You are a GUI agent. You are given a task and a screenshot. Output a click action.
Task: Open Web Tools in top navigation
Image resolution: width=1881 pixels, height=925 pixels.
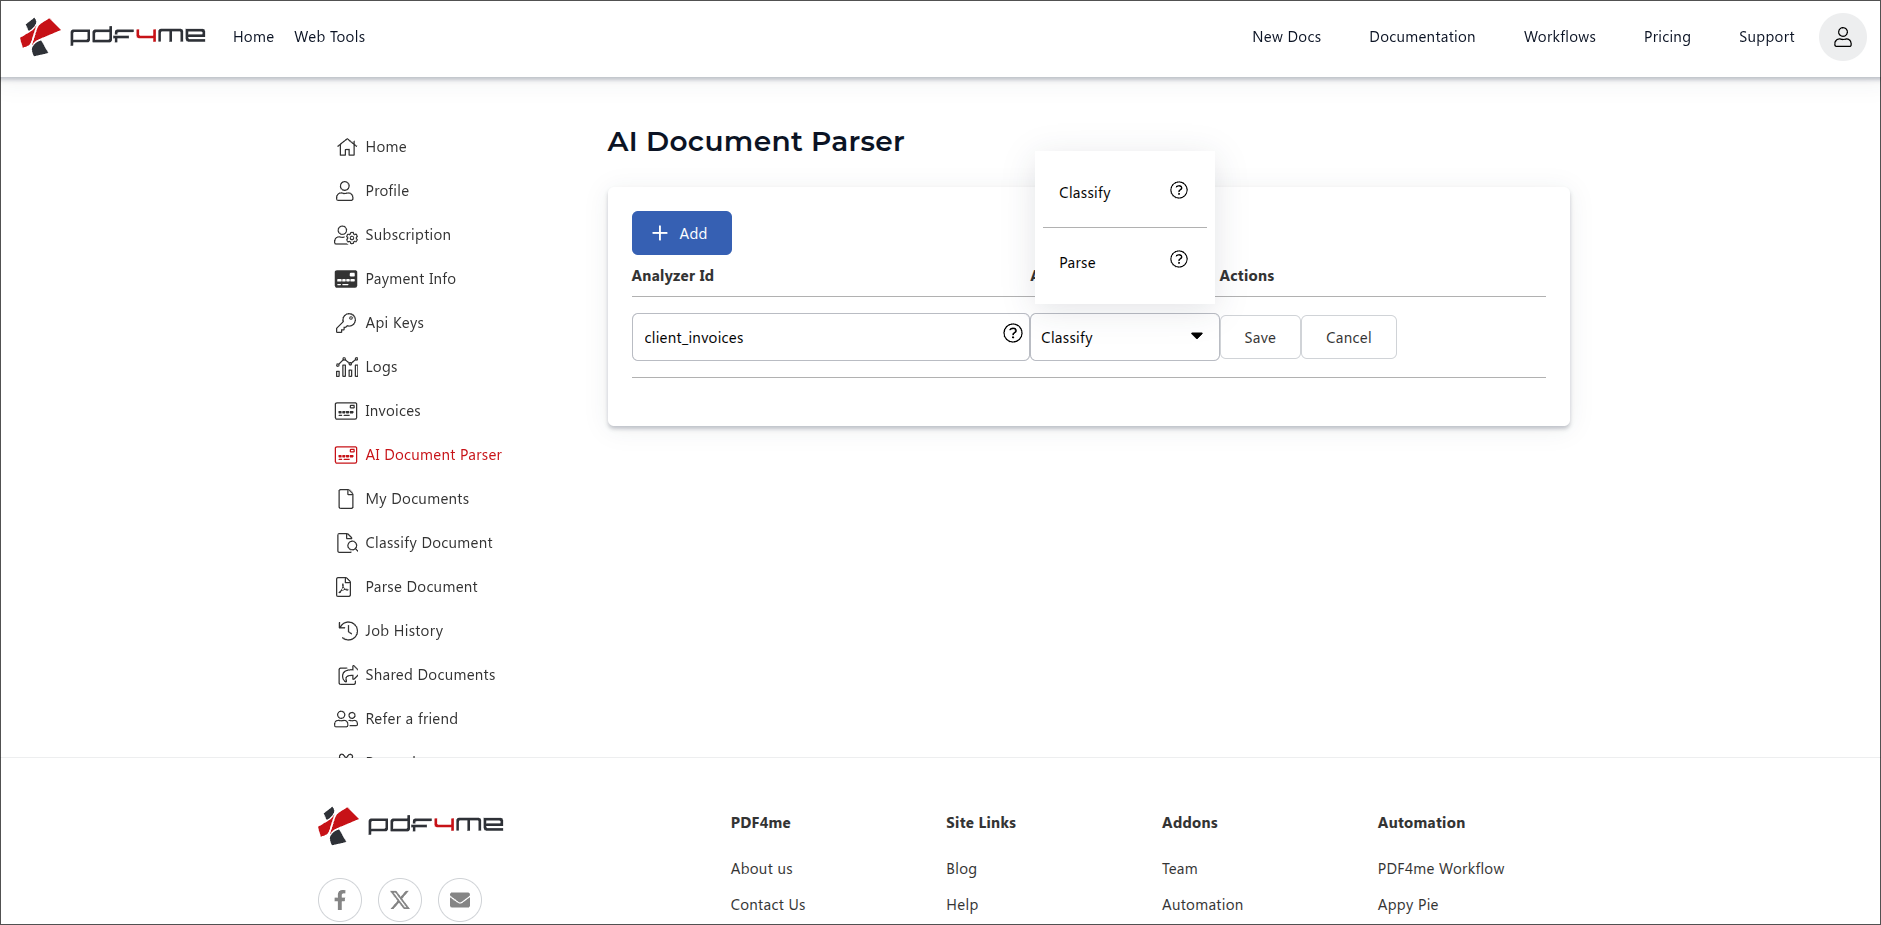tap(329, 37)
